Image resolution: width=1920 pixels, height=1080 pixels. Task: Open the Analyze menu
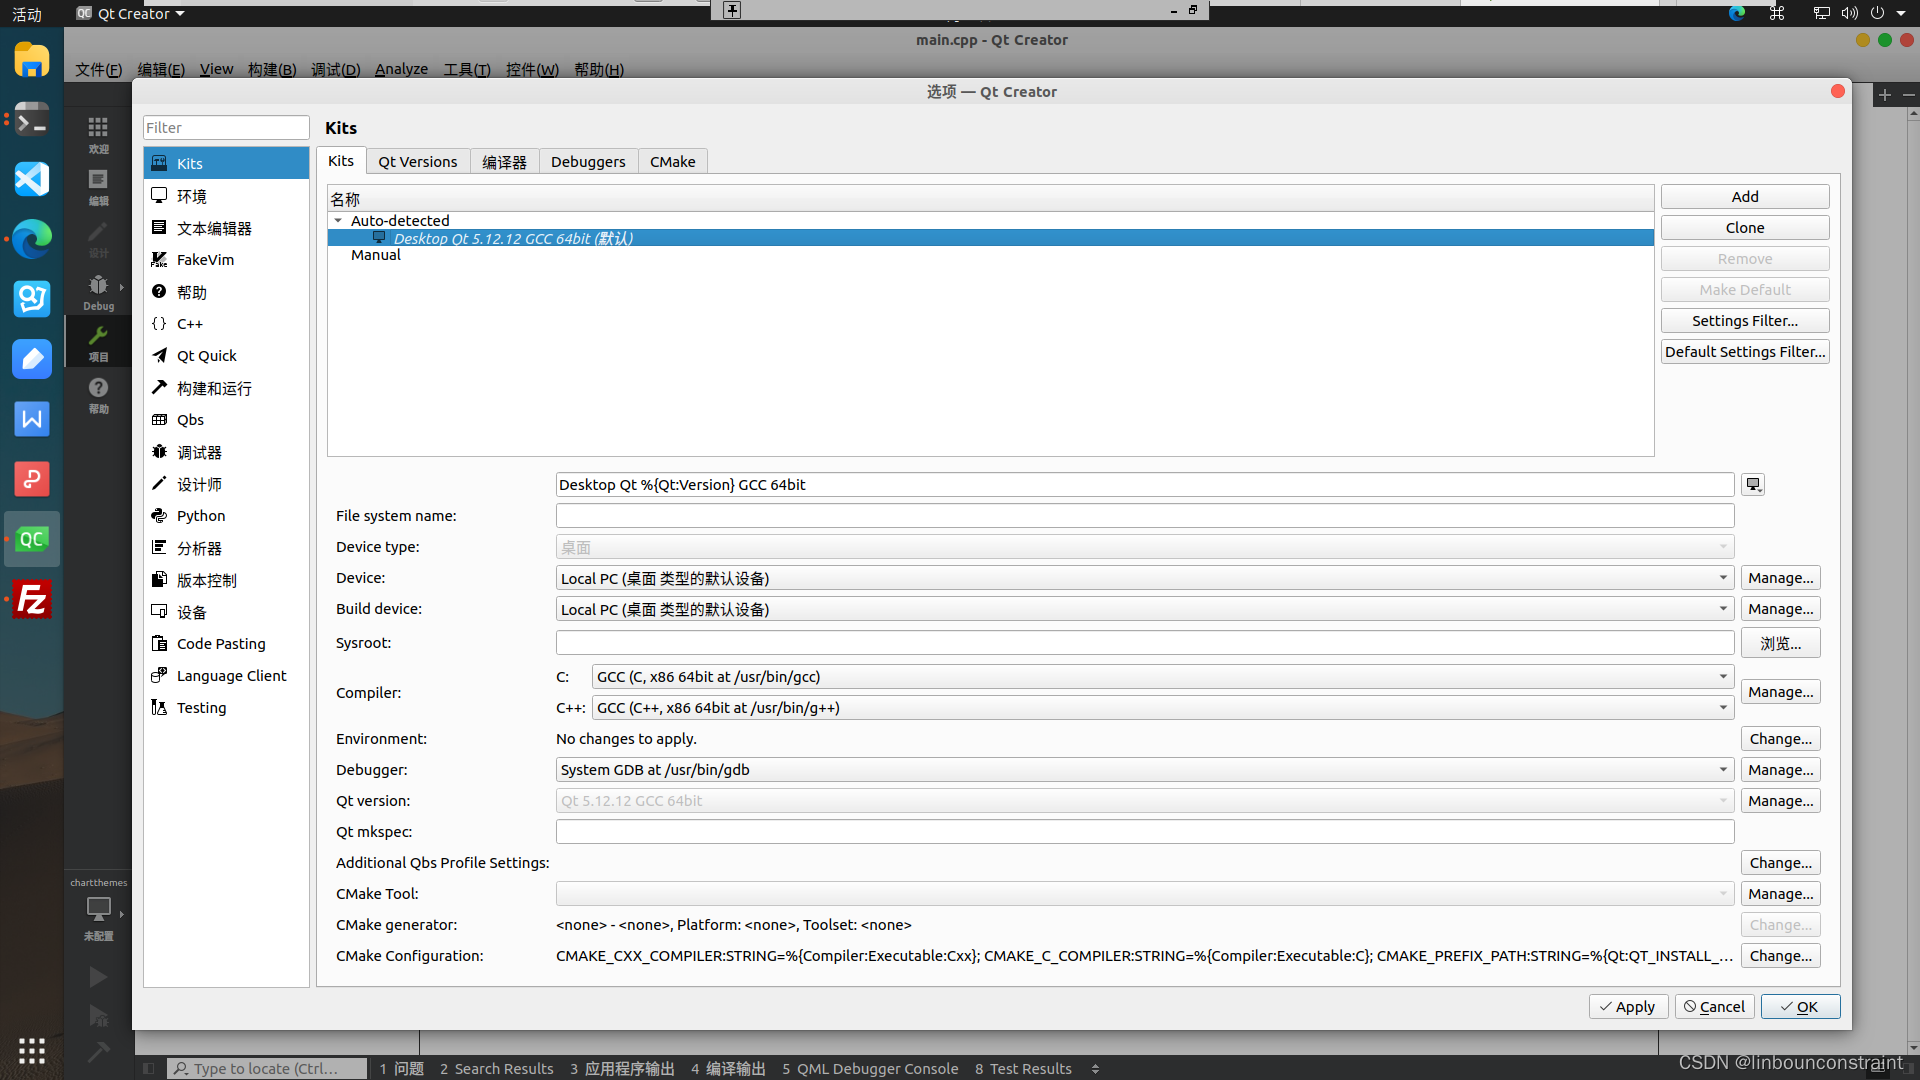coord(401,69)
